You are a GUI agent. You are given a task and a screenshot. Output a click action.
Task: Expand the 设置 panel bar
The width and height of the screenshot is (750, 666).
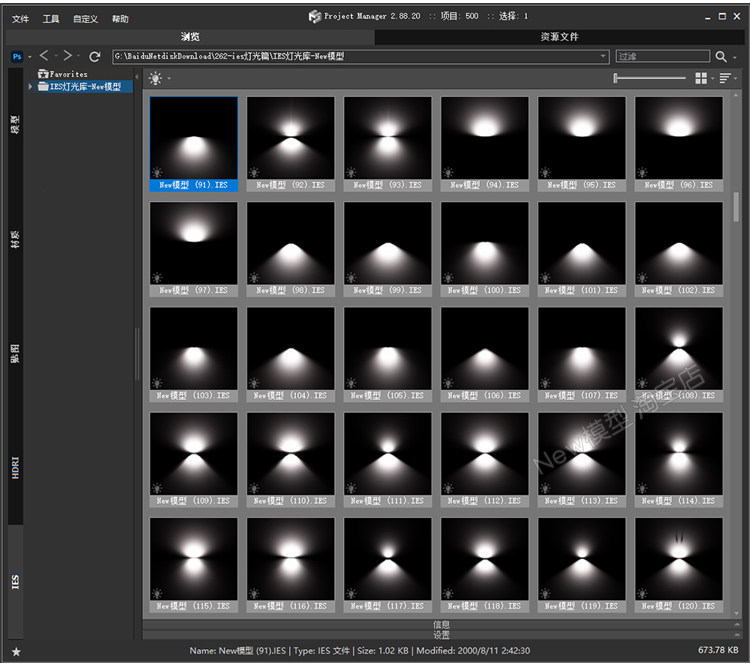click(x=441, y=635)
